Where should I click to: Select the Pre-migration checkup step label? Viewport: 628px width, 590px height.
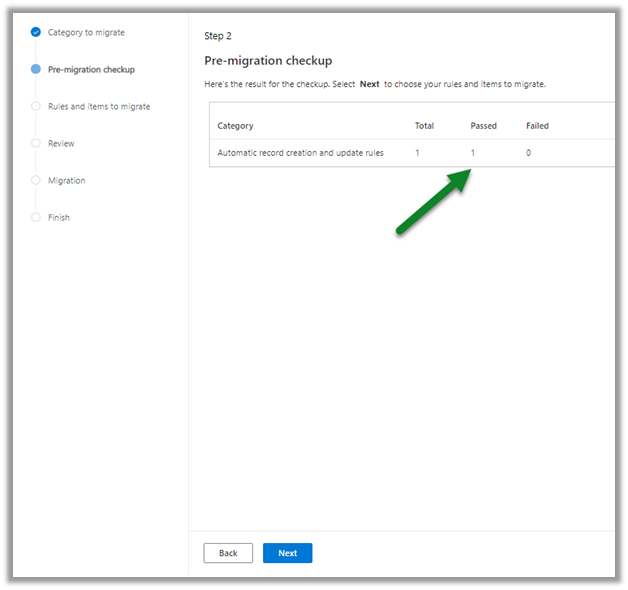tap(91, 69)
